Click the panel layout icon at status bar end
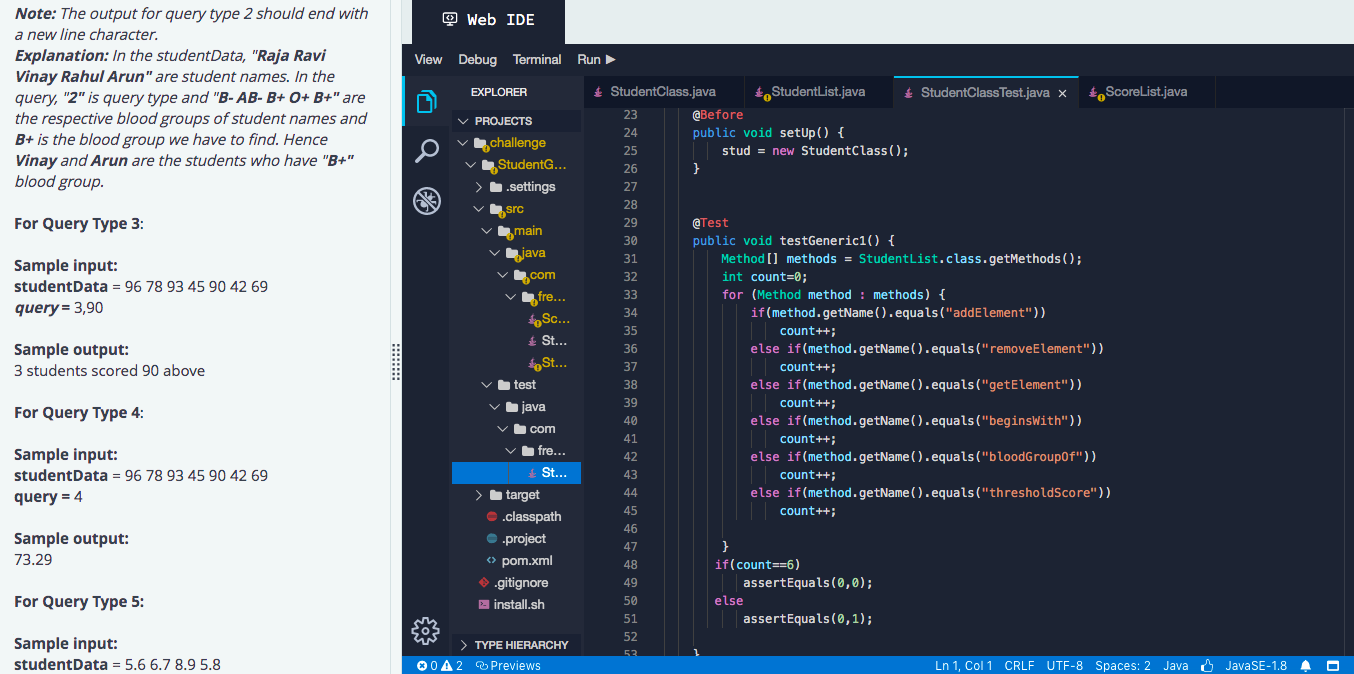Image resolution: width=1354 pixels, height=674 pixels. 1333,664
